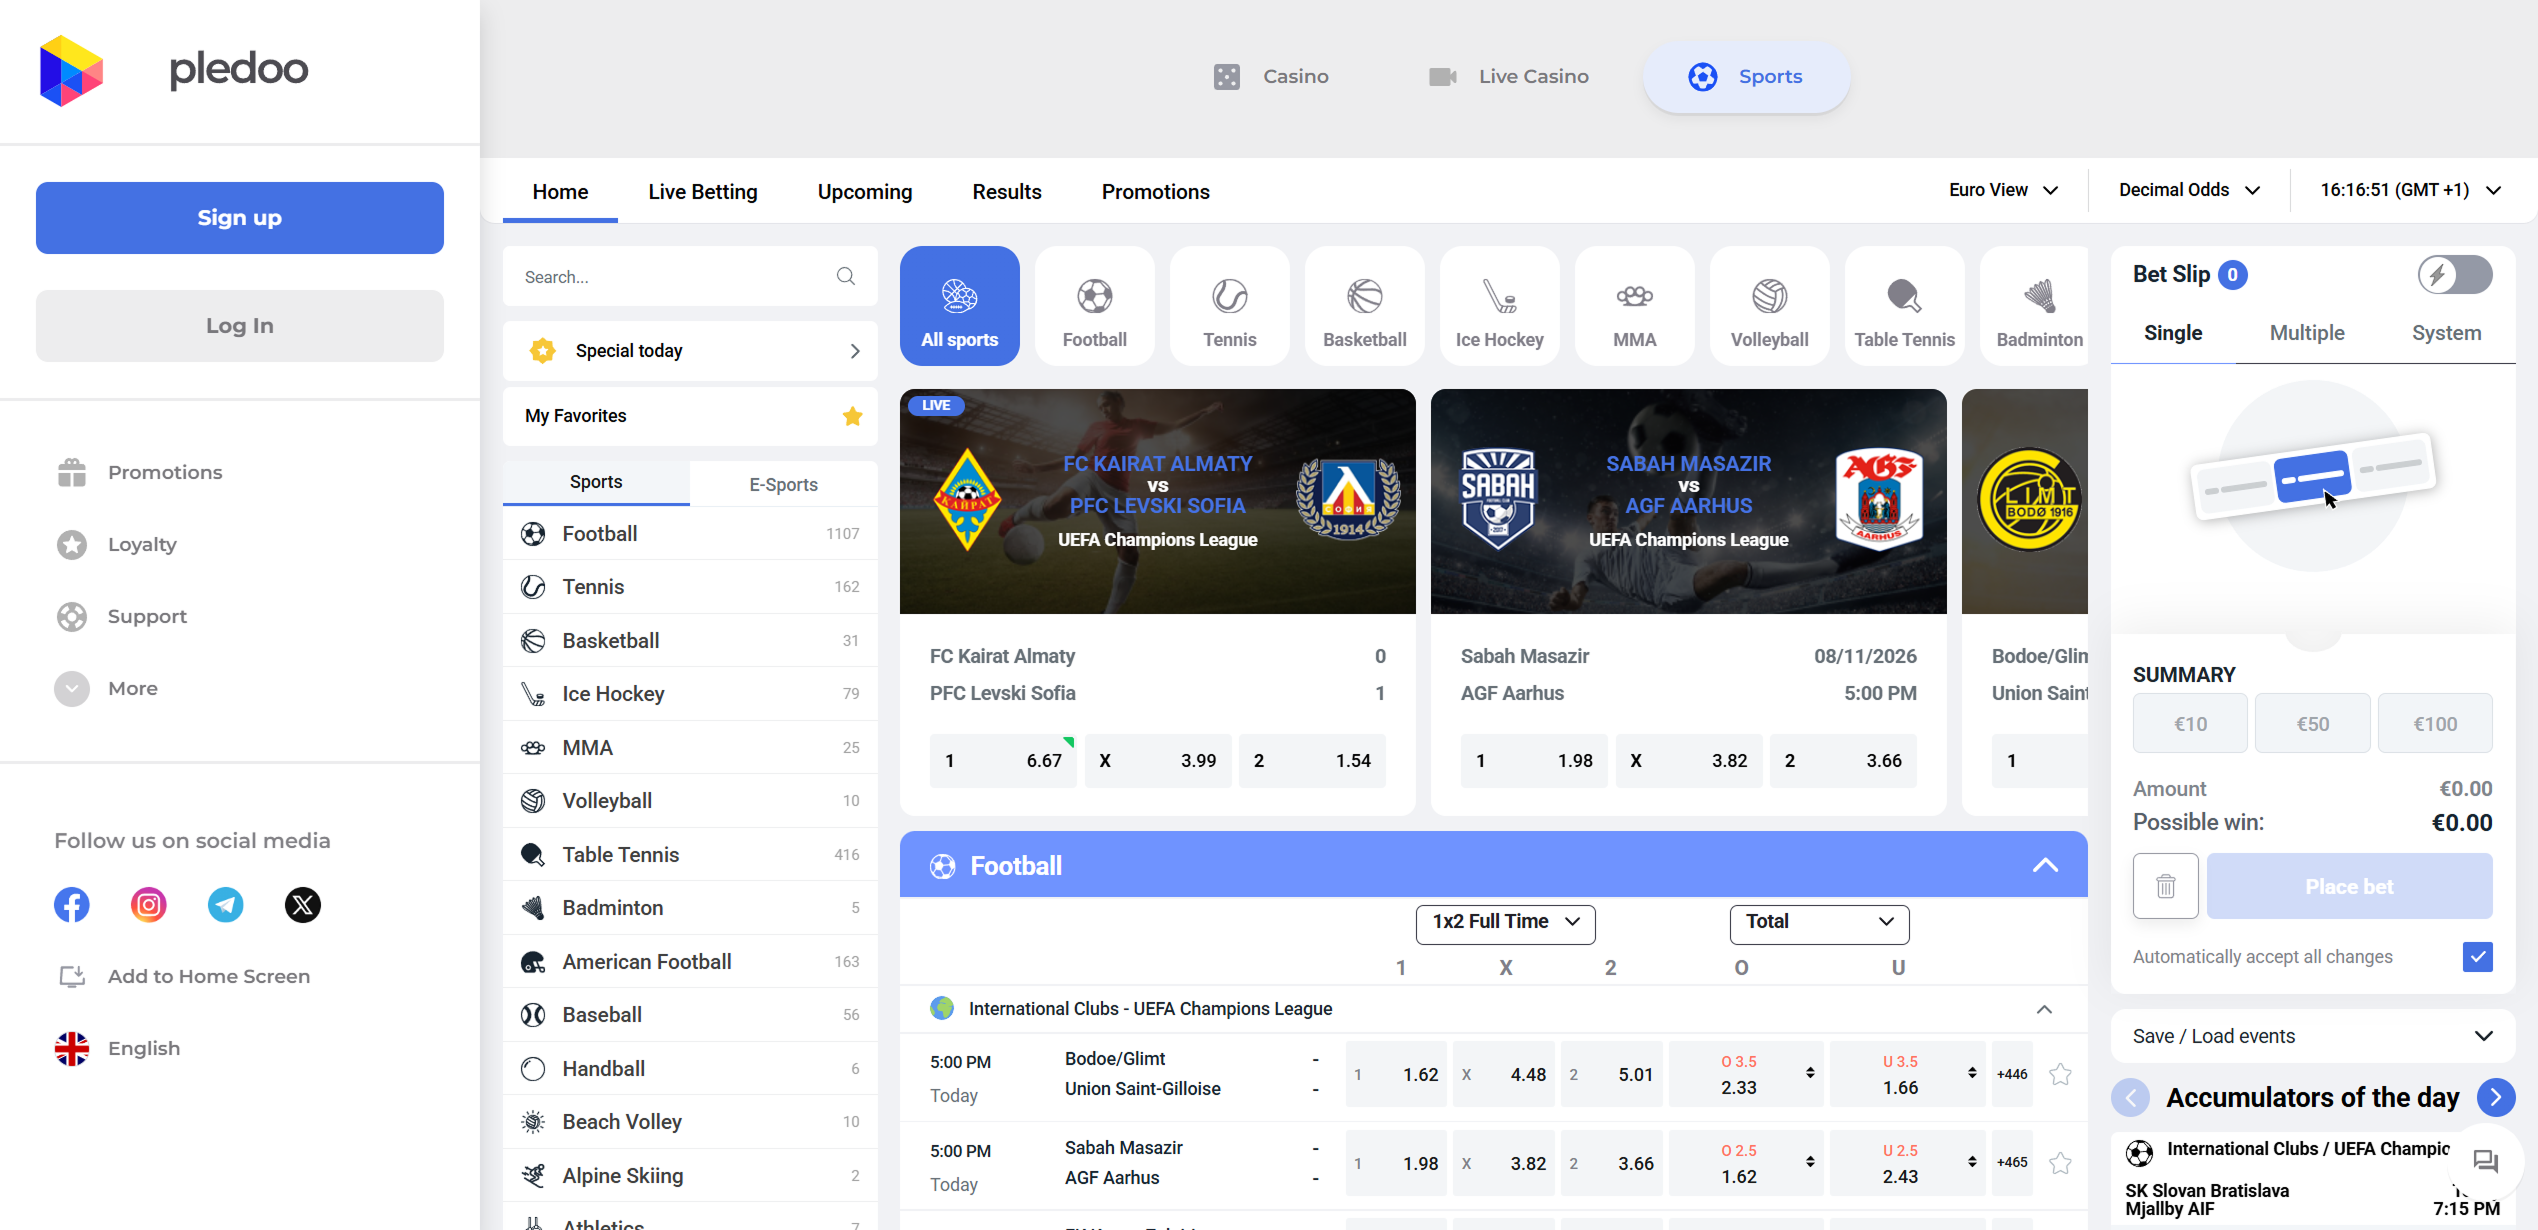2538x1230 pixels.
Task: Select American Football in sports list
Action: 690,962
